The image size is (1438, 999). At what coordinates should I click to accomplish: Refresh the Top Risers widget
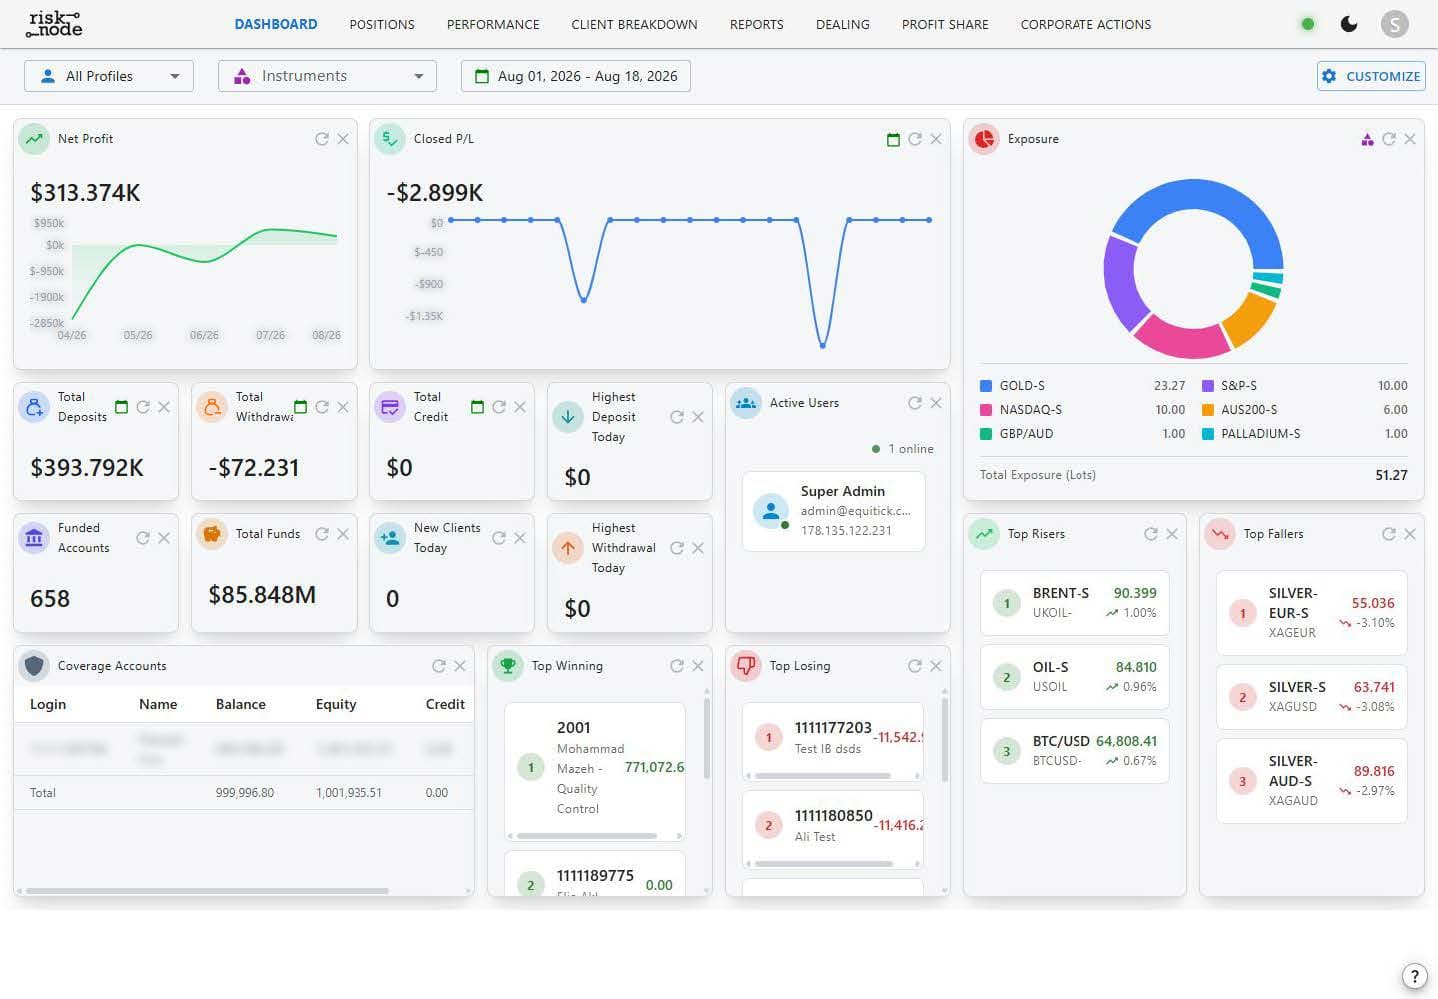click(x=1151, y=534)
